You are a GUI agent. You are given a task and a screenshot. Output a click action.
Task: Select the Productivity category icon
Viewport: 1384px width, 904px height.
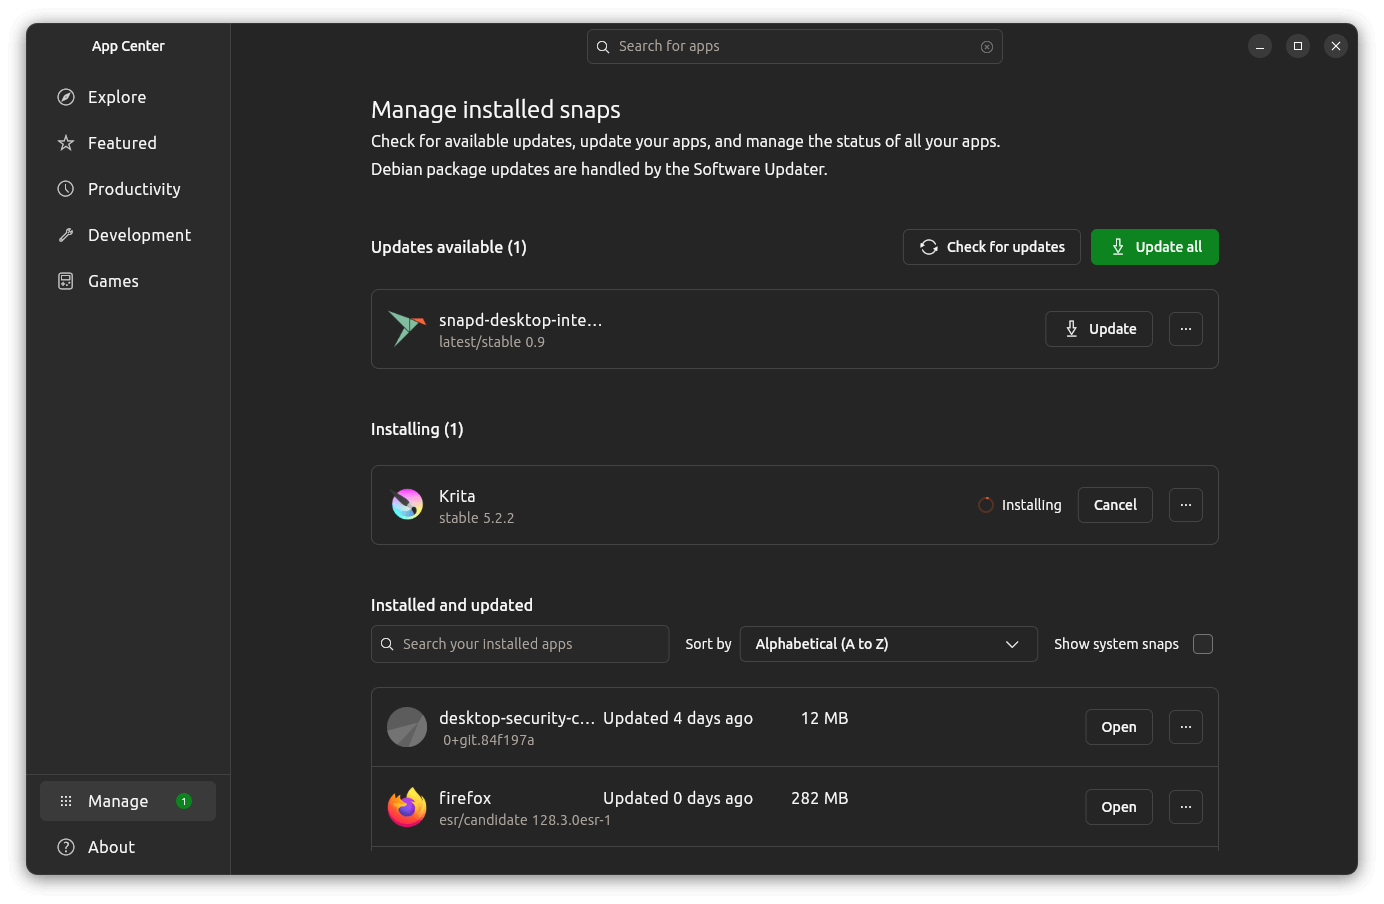click(66, 188)
